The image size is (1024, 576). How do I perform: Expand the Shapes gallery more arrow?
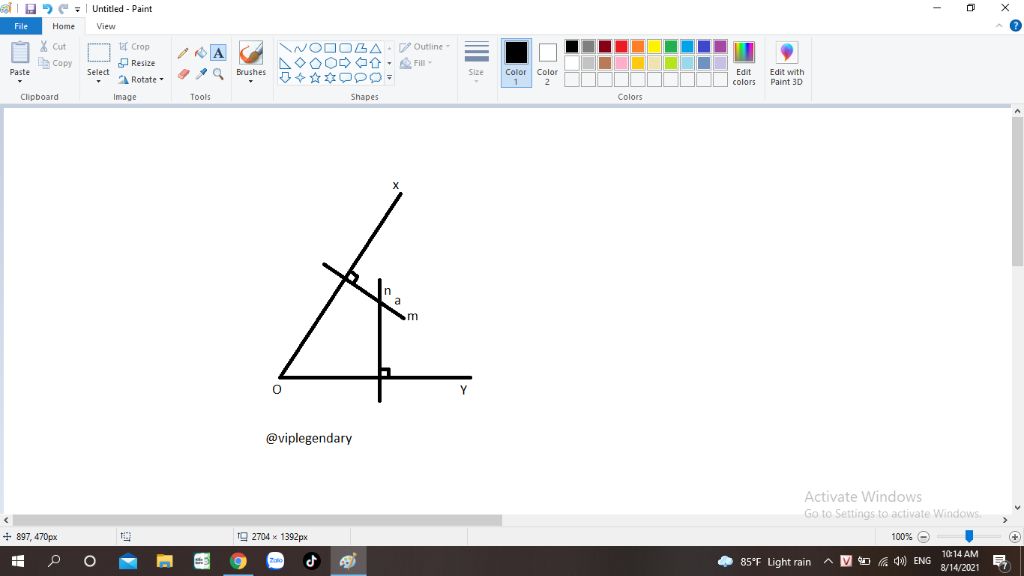click(389, 78)
